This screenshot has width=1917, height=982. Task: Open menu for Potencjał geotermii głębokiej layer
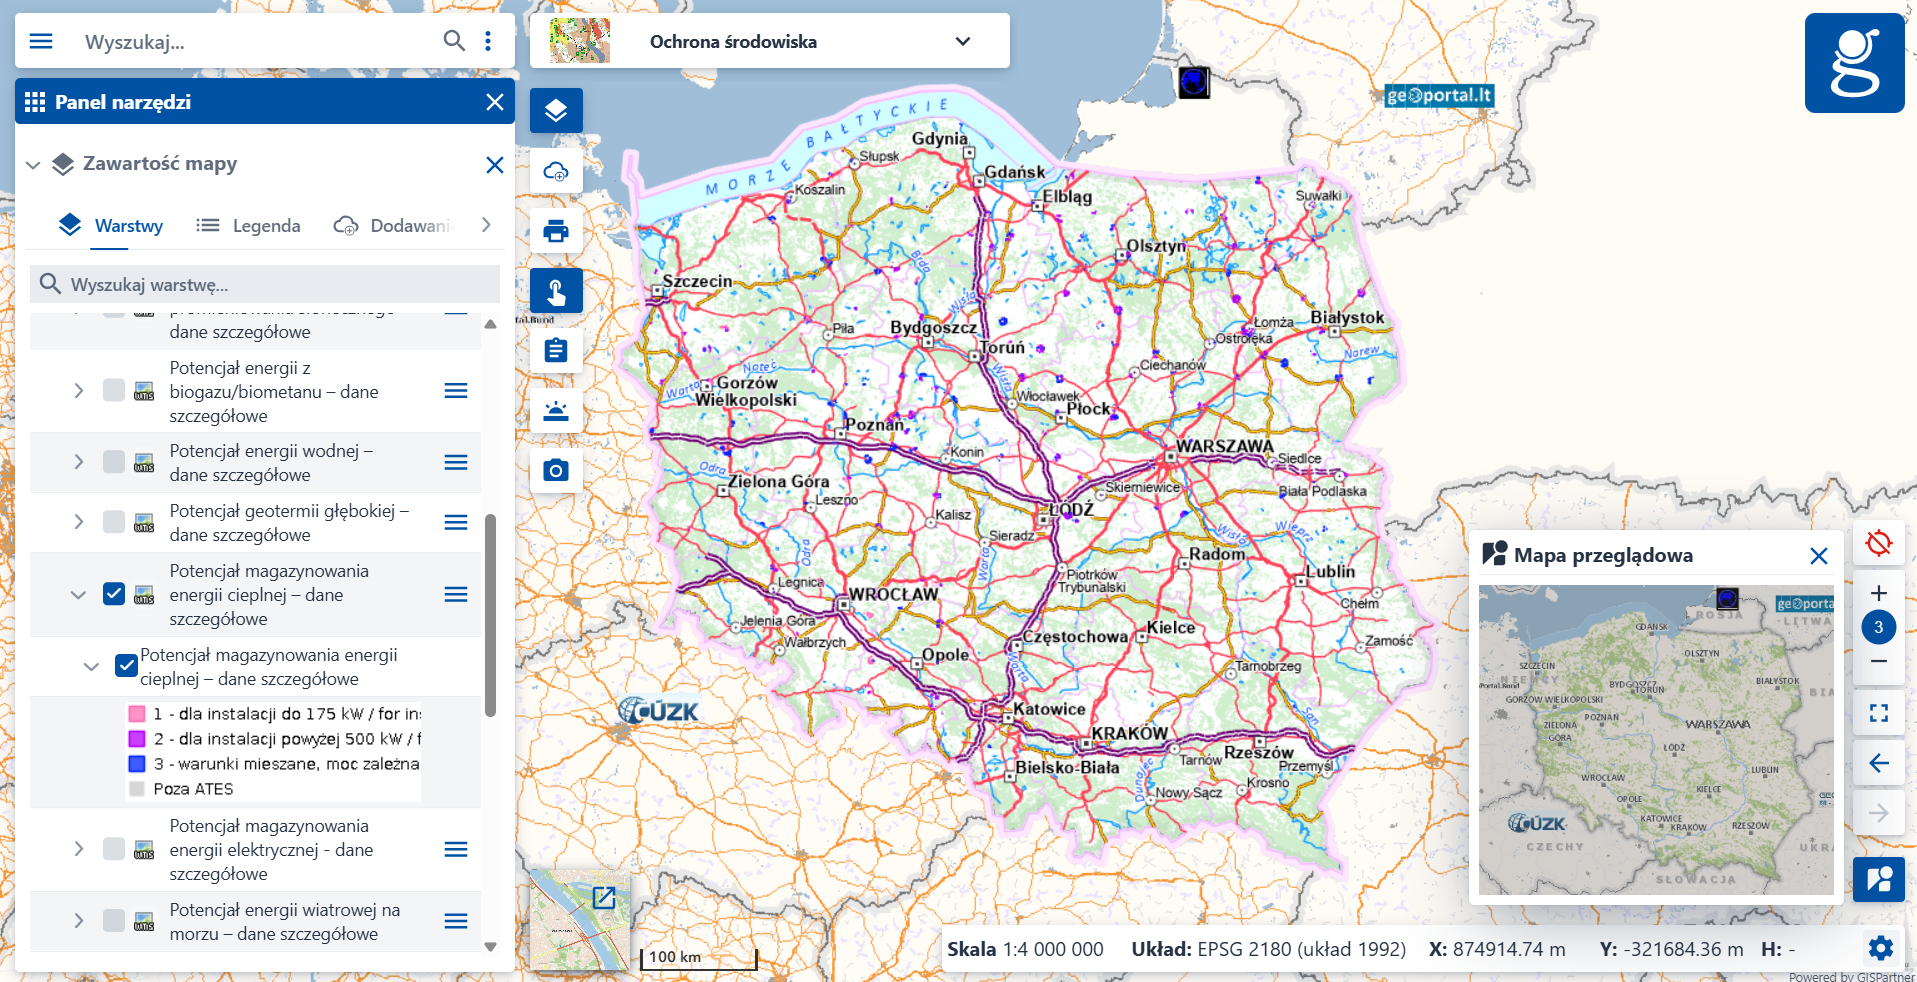[456, 522]
